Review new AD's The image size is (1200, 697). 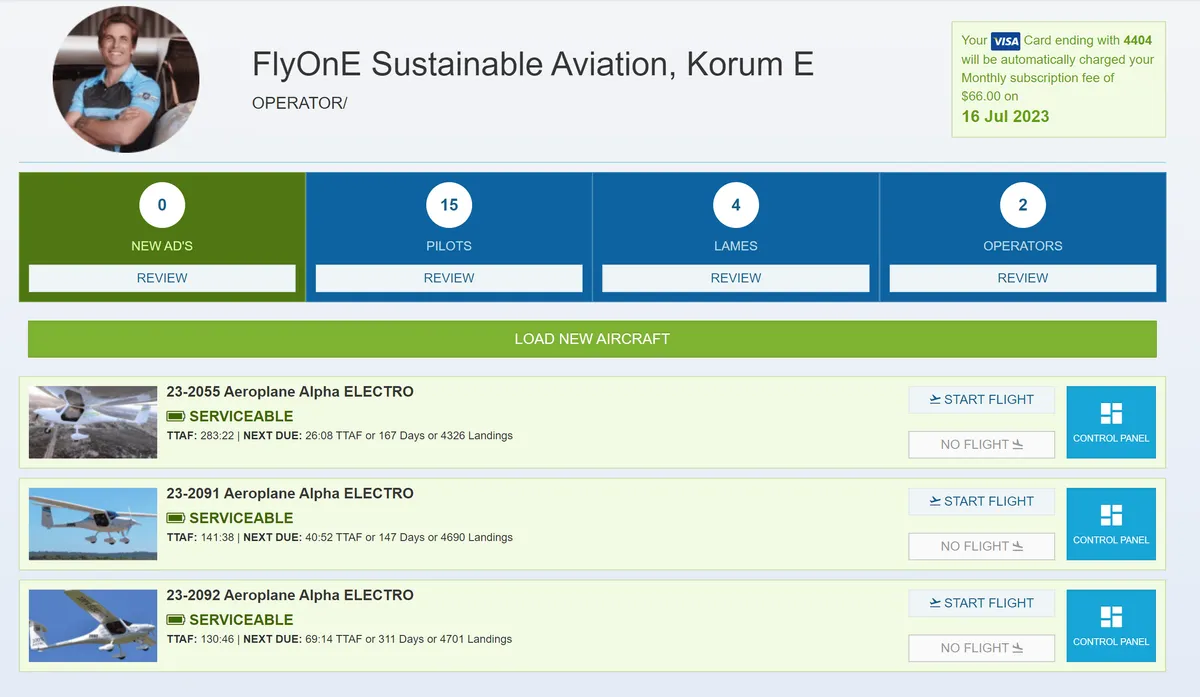[162, 278]
